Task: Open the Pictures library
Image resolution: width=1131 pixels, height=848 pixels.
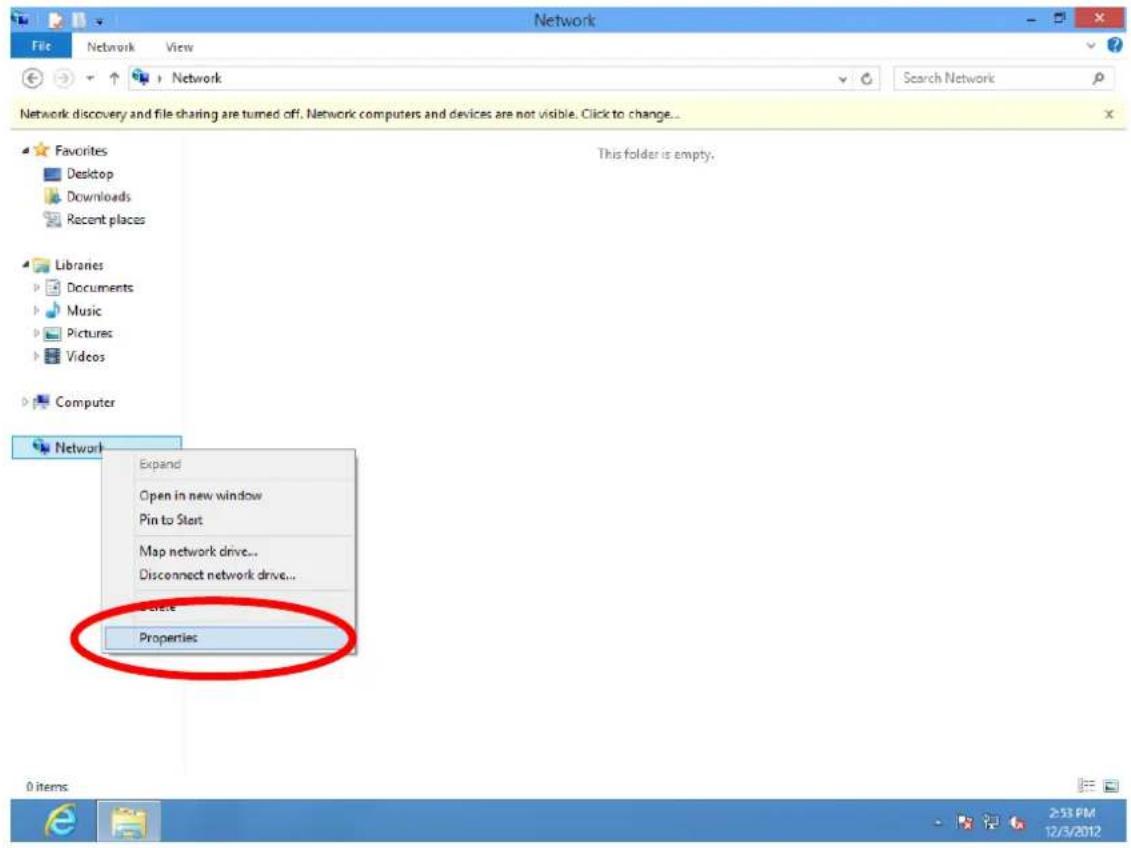Action: pyautogui.click(x=89, y=333)
